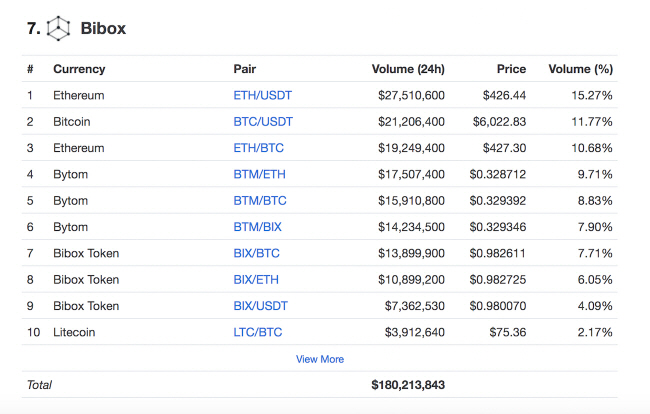The width and height of the screenshot is (650, 414).
Task: Click the $0.982725 price cell
Action: click(497, 280)
